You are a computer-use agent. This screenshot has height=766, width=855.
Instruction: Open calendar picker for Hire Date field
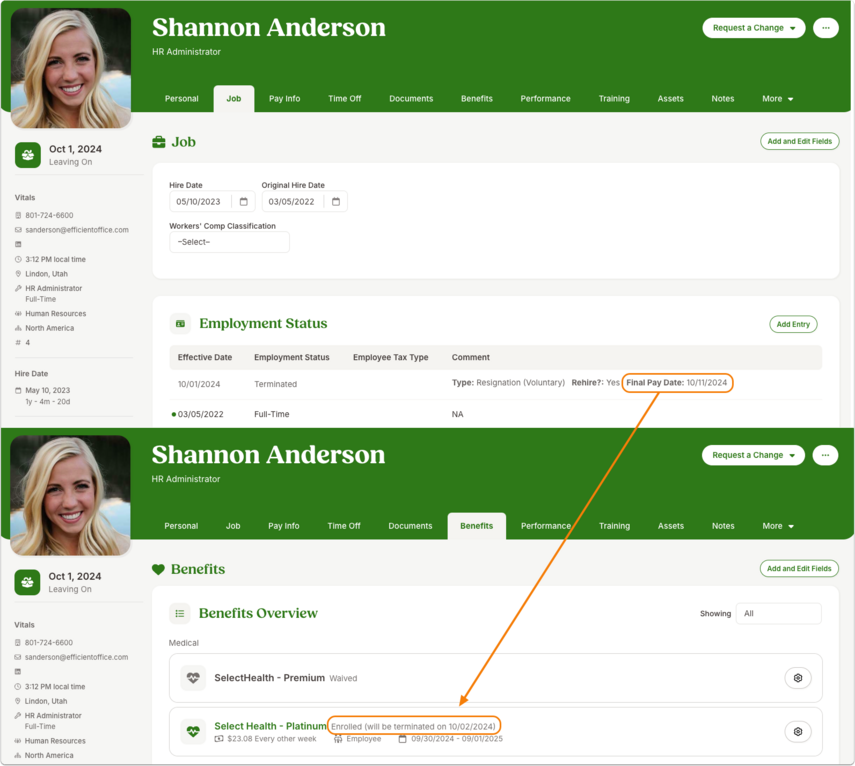pyautogui.click(x=244, y=202)
